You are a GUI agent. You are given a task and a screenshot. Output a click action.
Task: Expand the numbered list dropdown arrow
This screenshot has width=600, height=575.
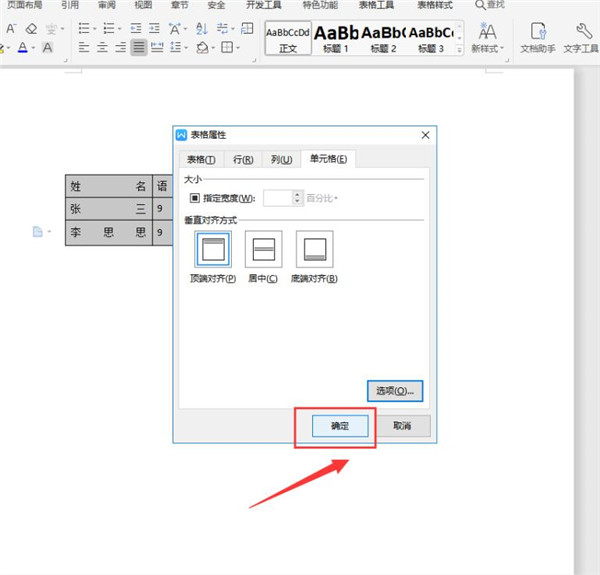[119, 29]
